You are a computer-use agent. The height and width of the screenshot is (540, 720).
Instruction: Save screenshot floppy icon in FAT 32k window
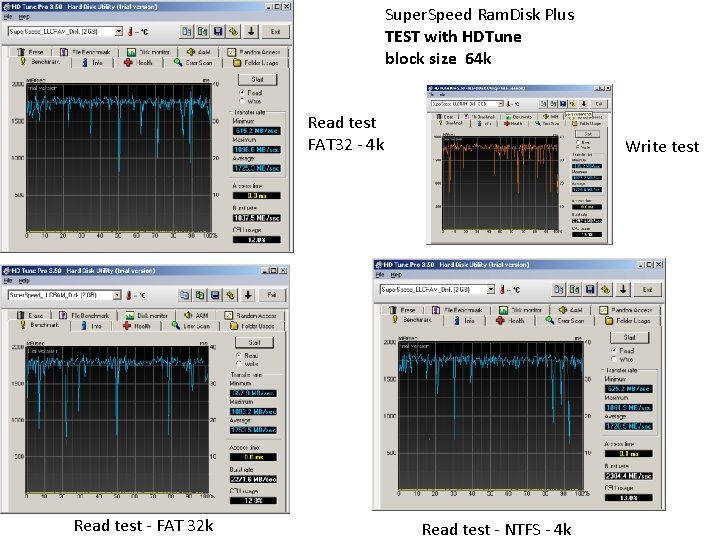[x=215, y=295]
